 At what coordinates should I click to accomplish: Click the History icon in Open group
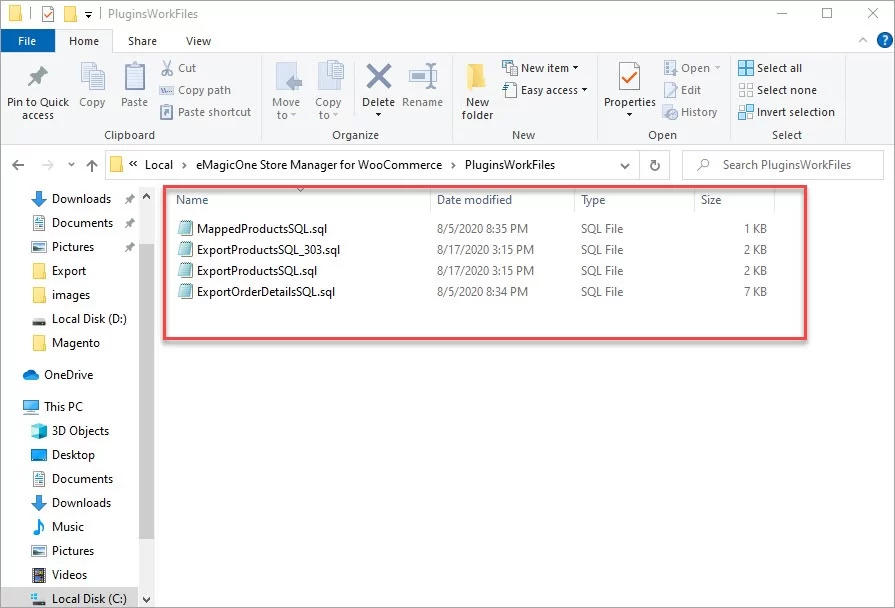pyautogui.click(x=691, y=112)
